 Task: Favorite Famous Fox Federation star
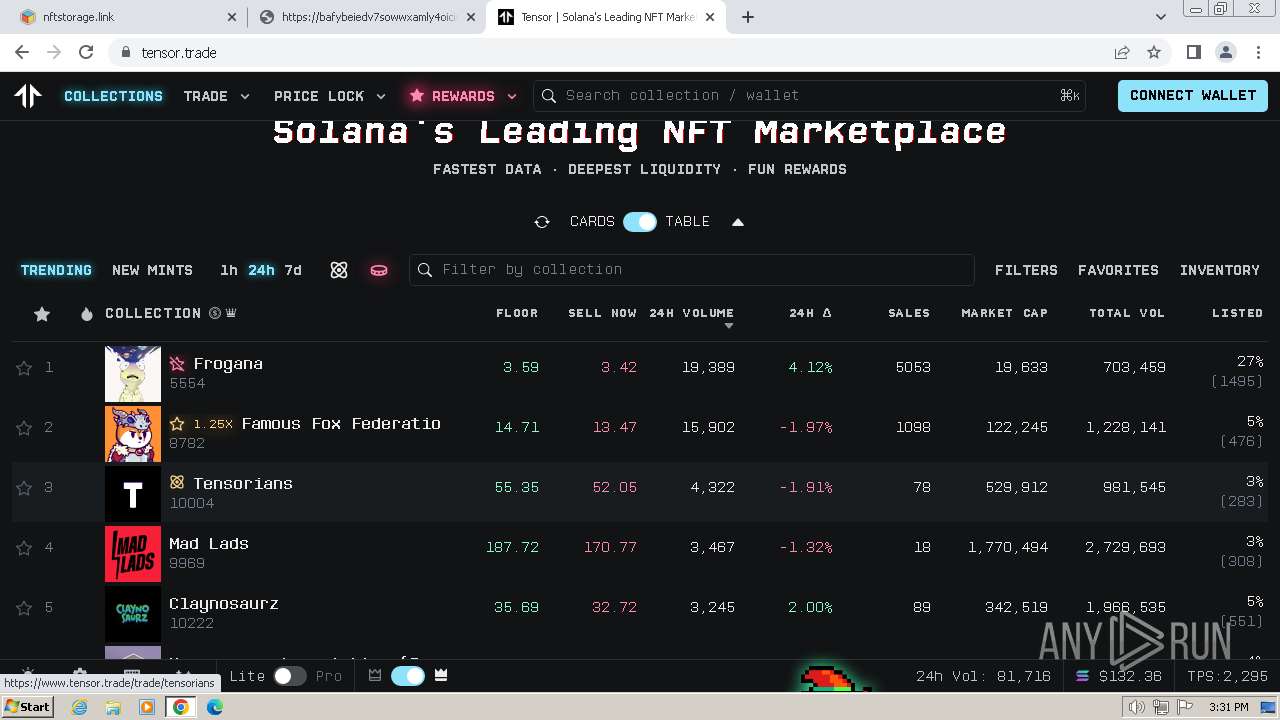pos(24,428)
